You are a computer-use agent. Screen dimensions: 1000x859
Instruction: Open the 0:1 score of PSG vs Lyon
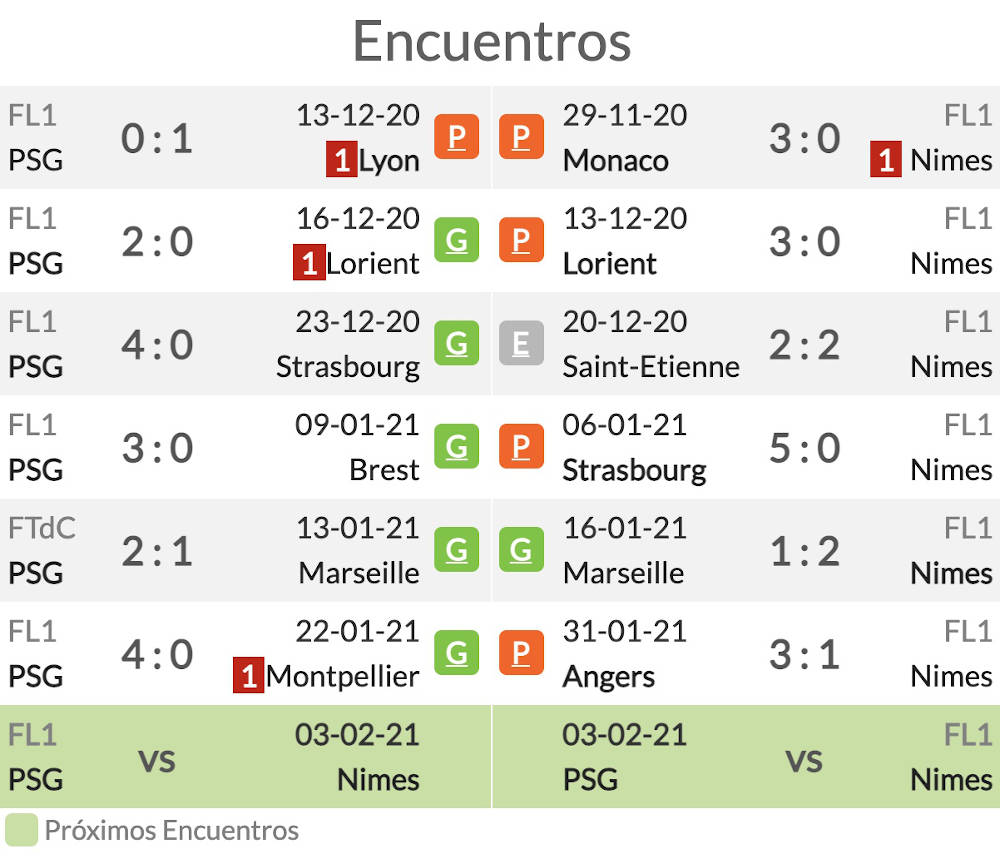pos(157,138)
